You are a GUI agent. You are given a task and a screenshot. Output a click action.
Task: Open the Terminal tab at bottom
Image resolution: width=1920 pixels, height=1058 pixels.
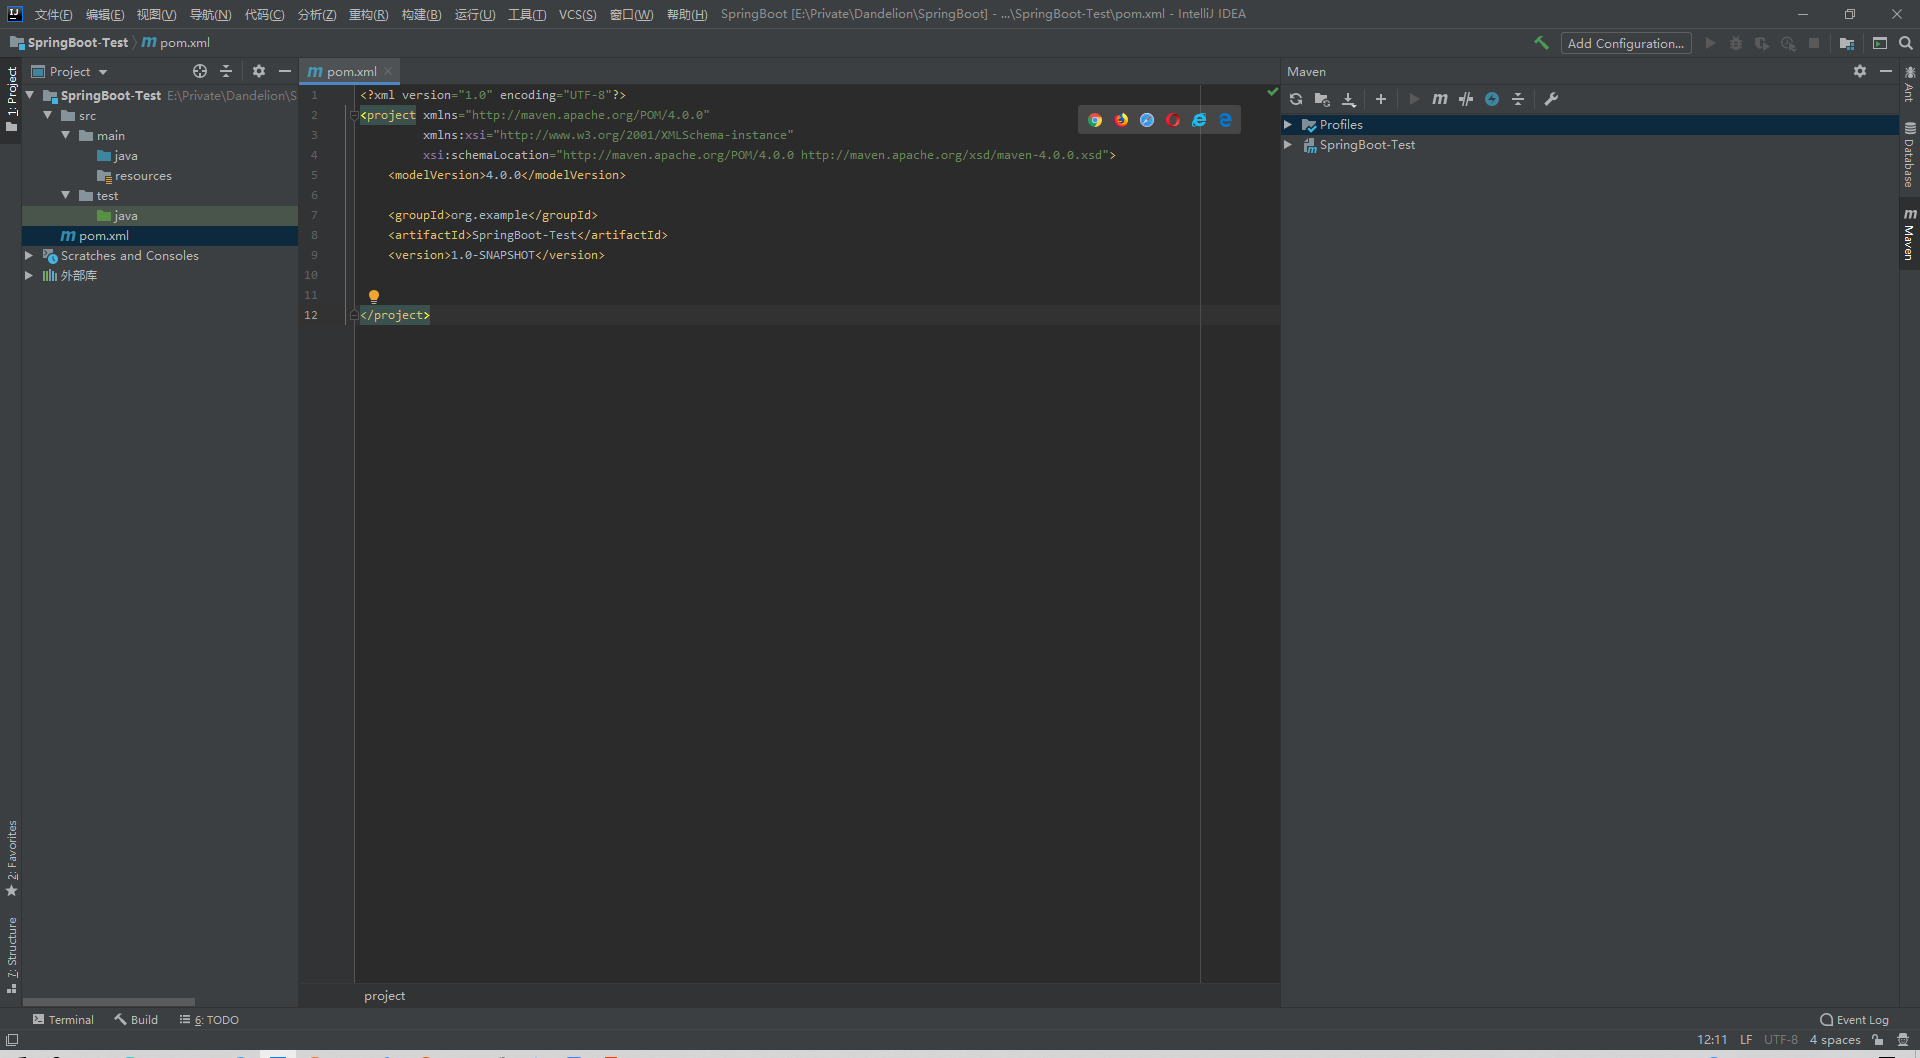click(63, 1020)
